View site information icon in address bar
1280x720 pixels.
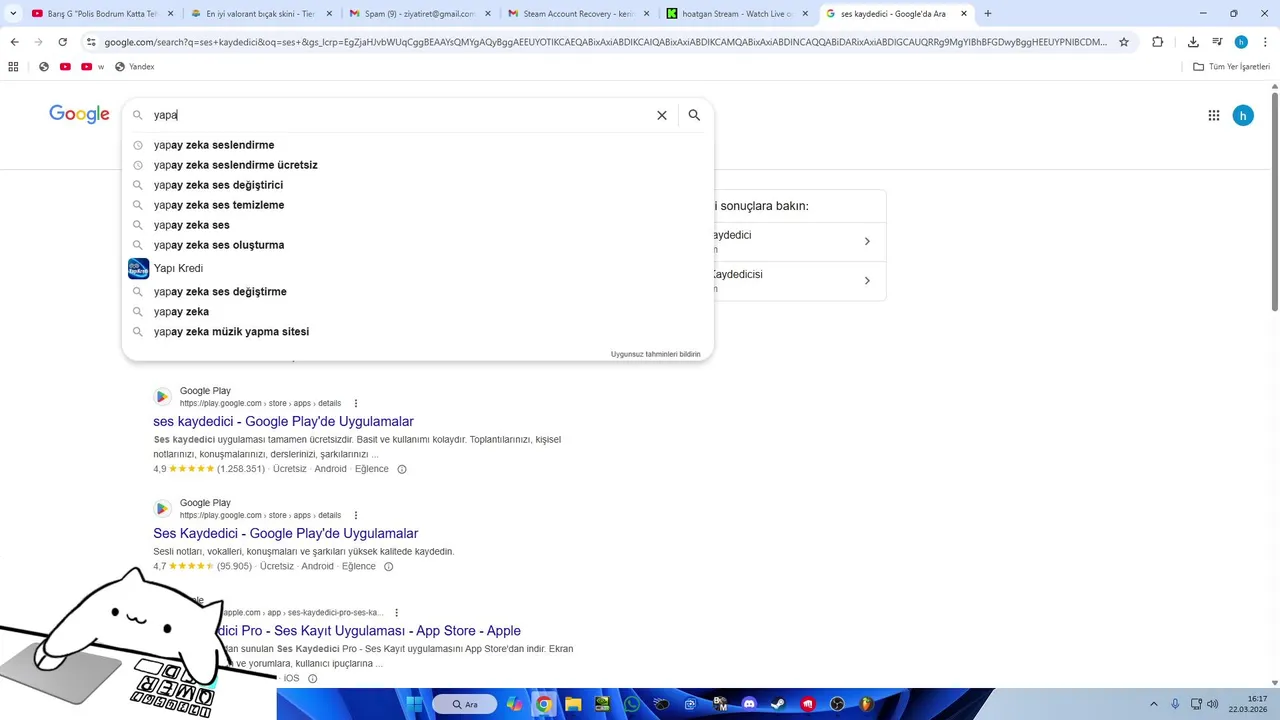point(91,42)
